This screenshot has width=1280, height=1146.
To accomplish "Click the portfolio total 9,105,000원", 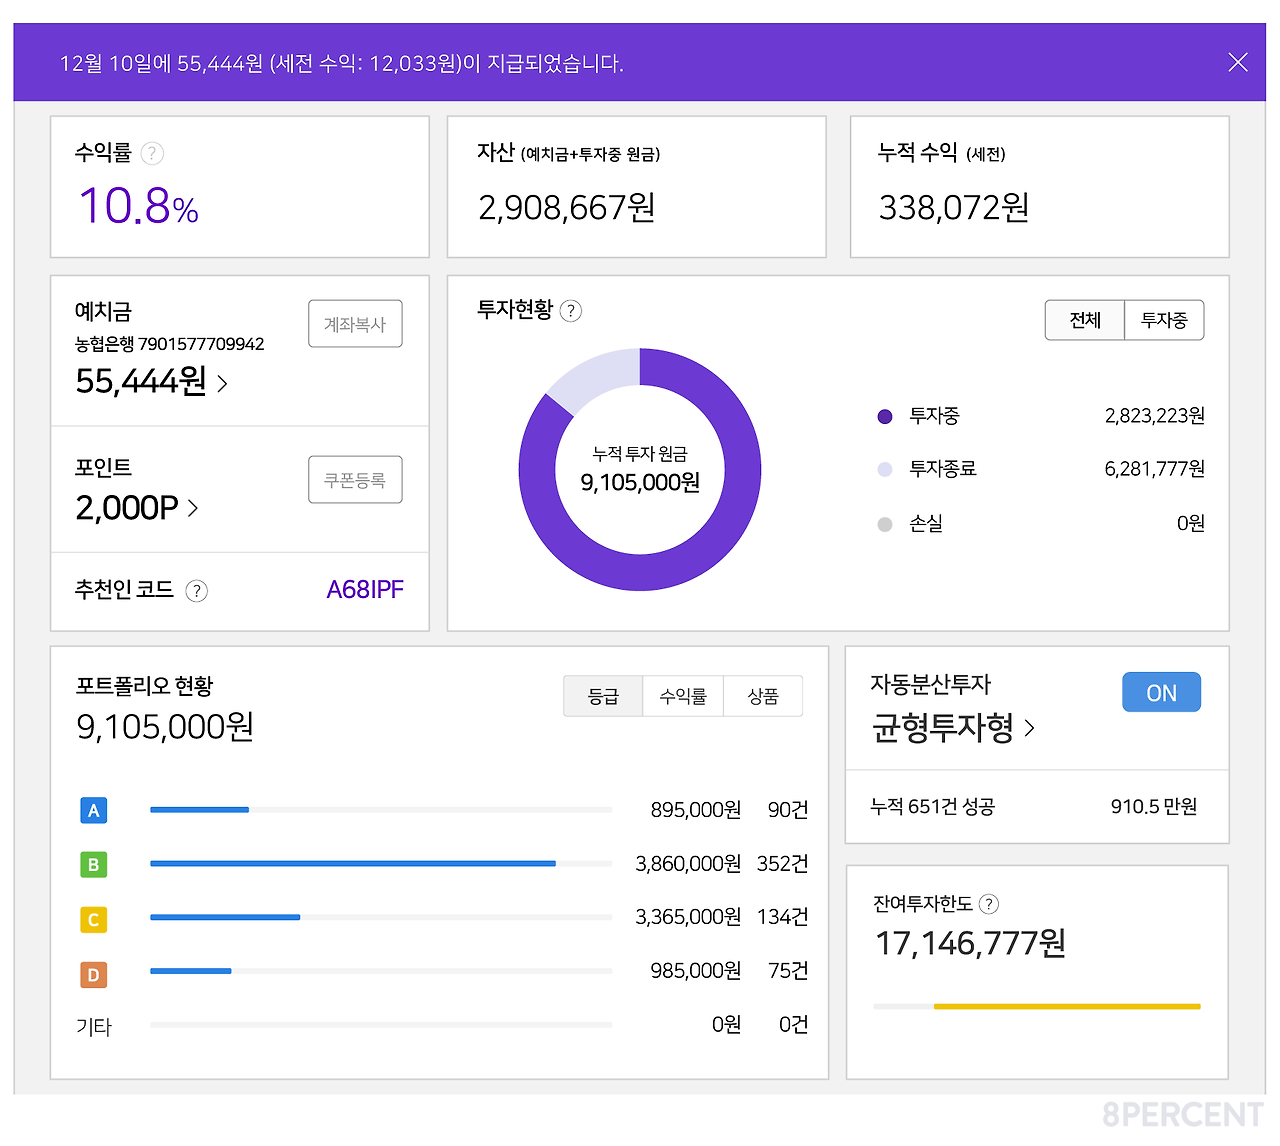I will [x=165, y=727].
